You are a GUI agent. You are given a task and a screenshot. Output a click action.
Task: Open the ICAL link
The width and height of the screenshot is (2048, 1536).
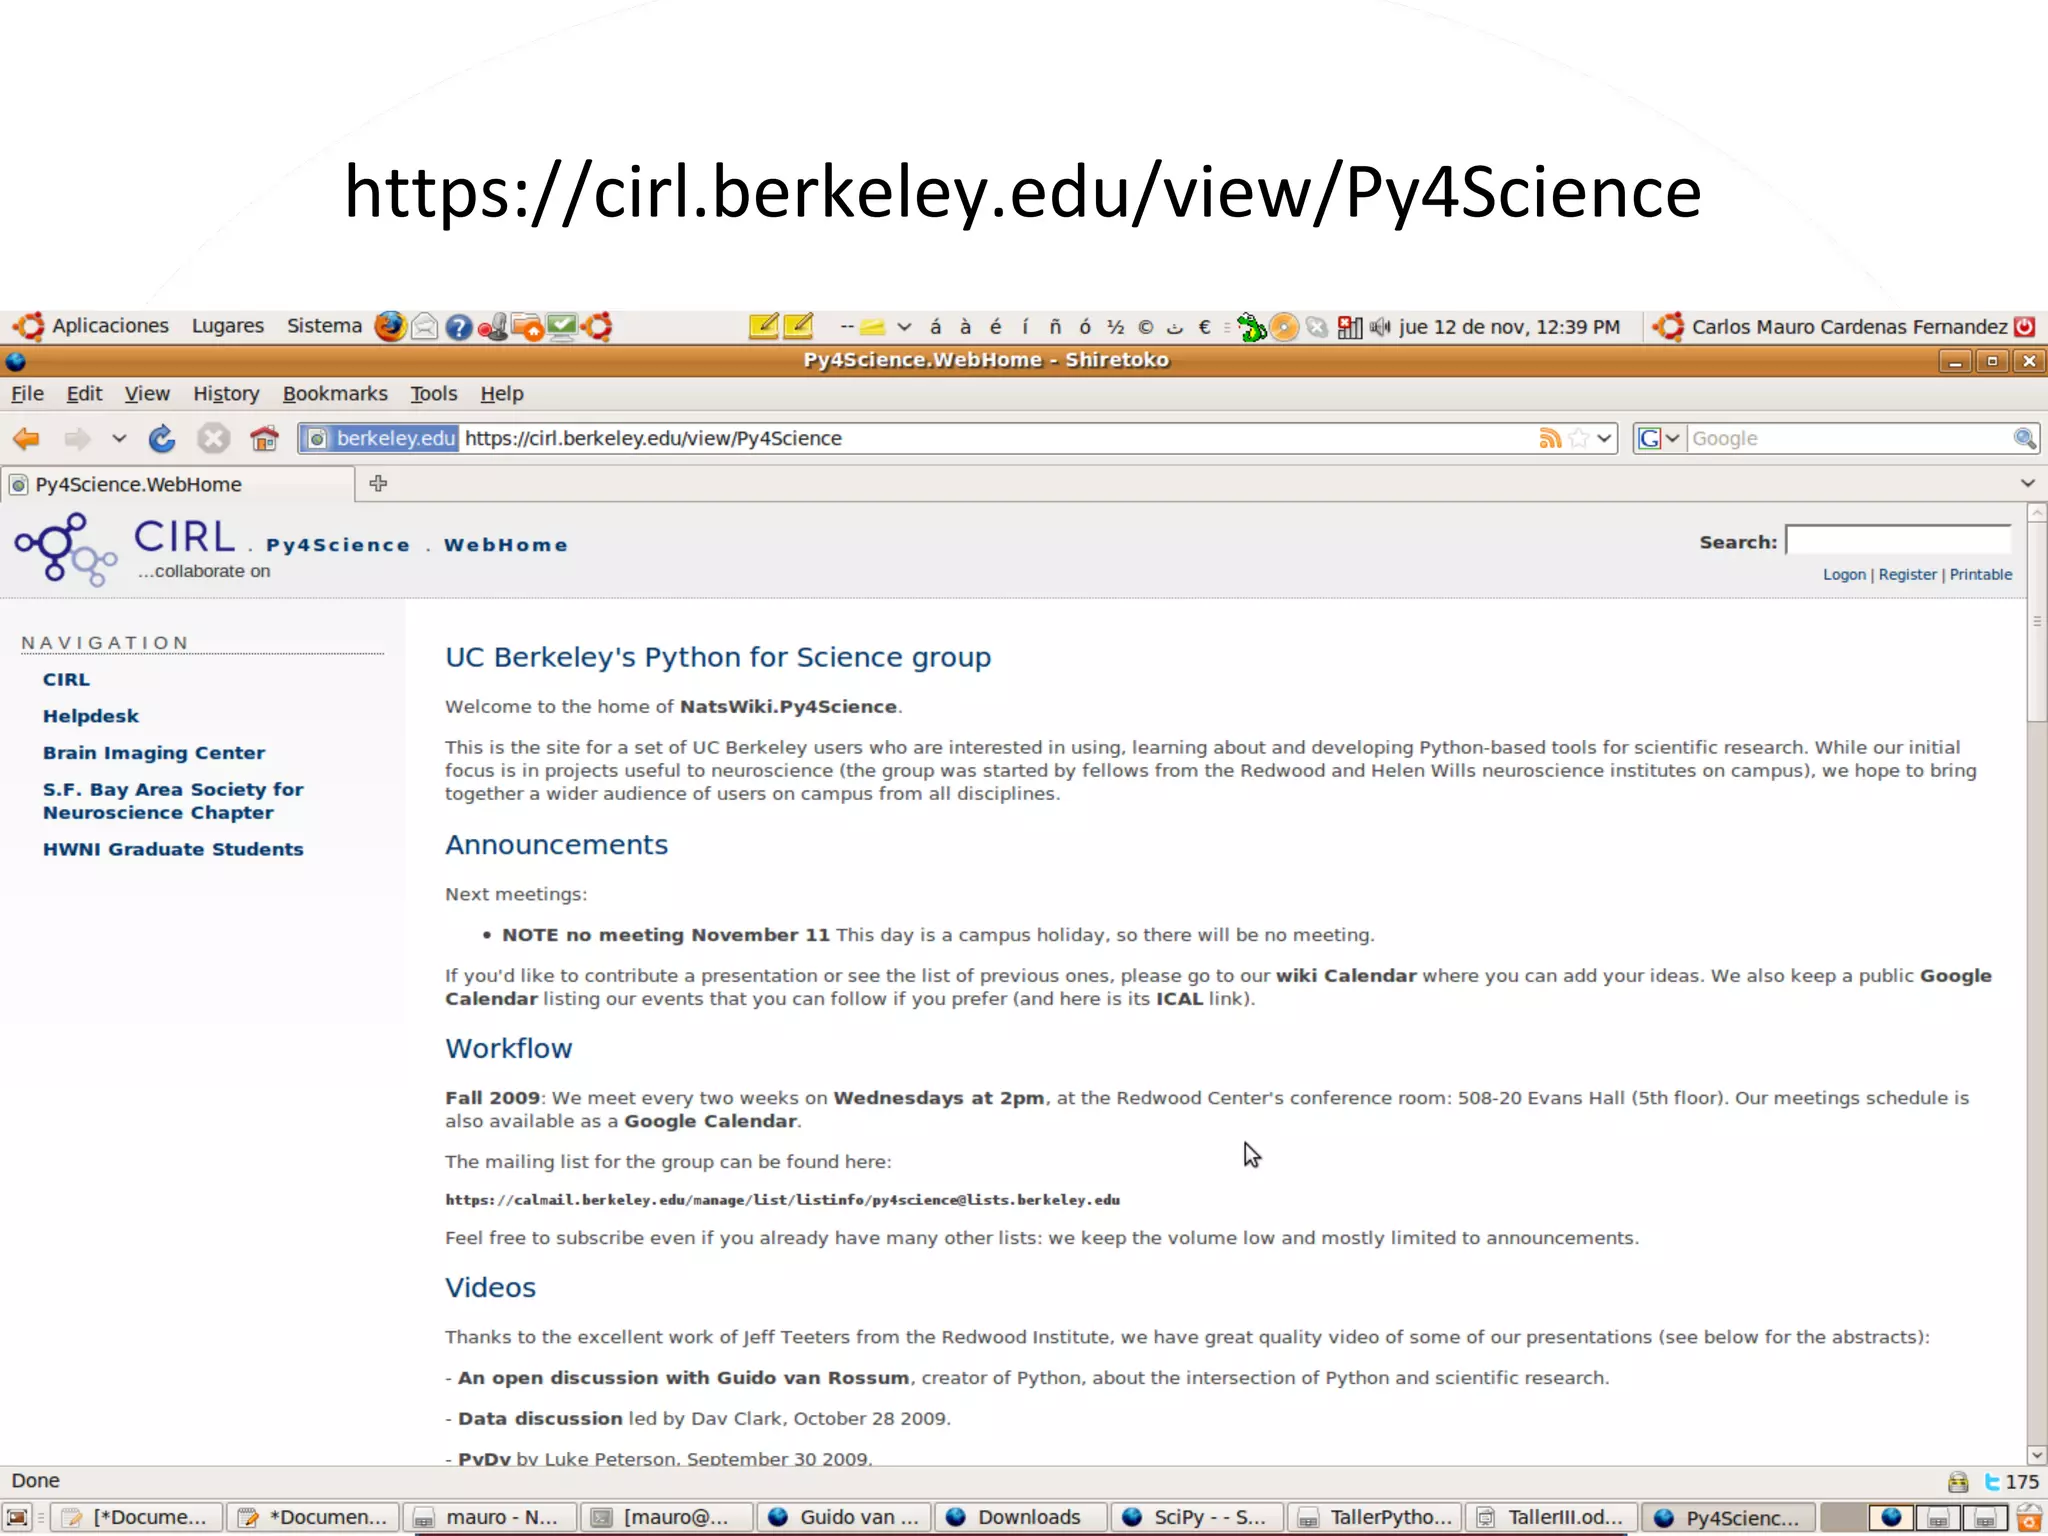[x=1179, y=999]
